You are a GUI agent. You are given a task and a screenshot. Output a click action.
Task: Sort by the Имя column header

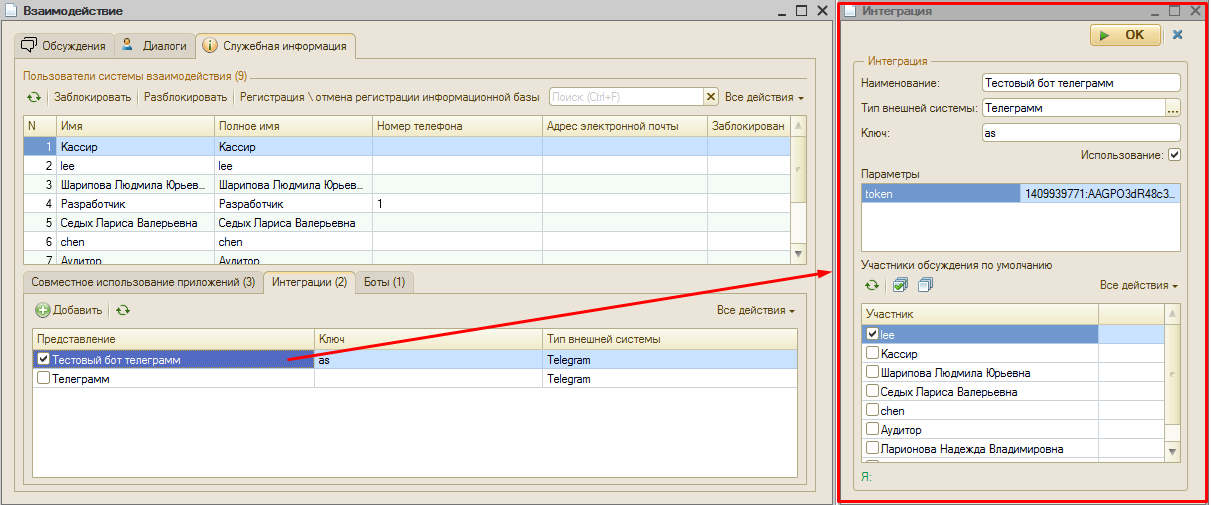pos(134,126)
